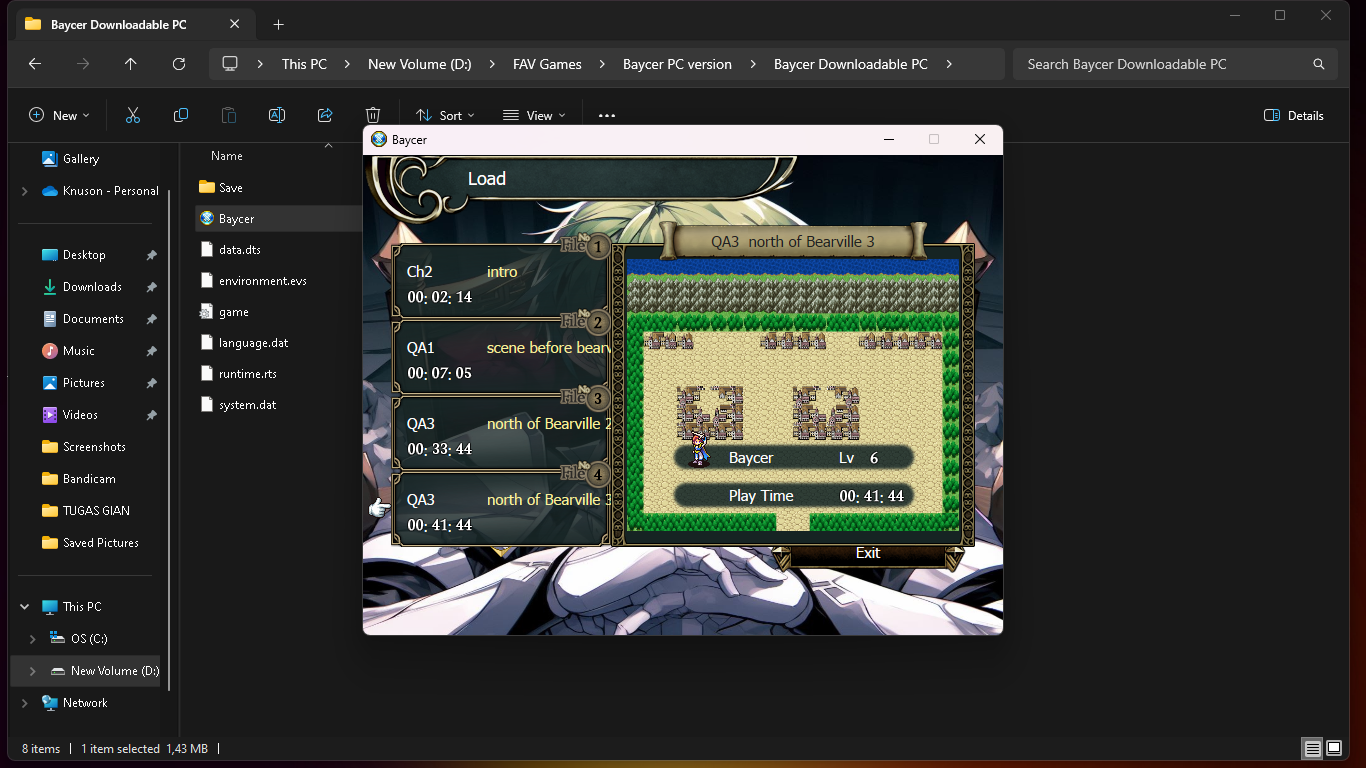Open the View dropdown menu

(534, 115)
